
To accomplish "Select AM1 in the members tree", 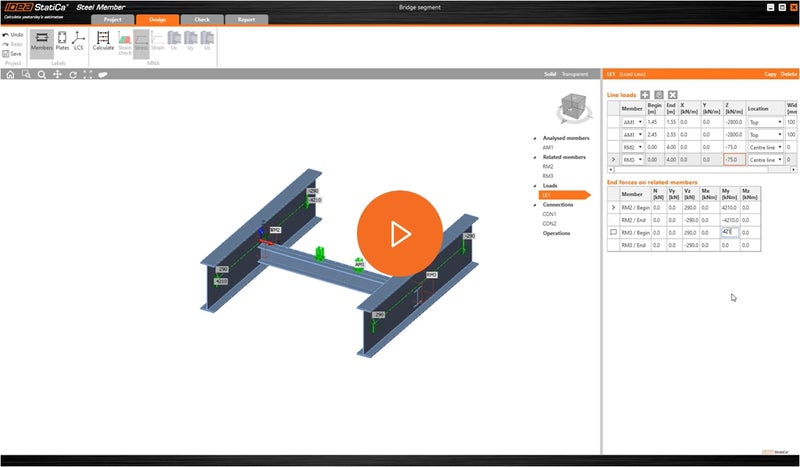I will [547, 148].
